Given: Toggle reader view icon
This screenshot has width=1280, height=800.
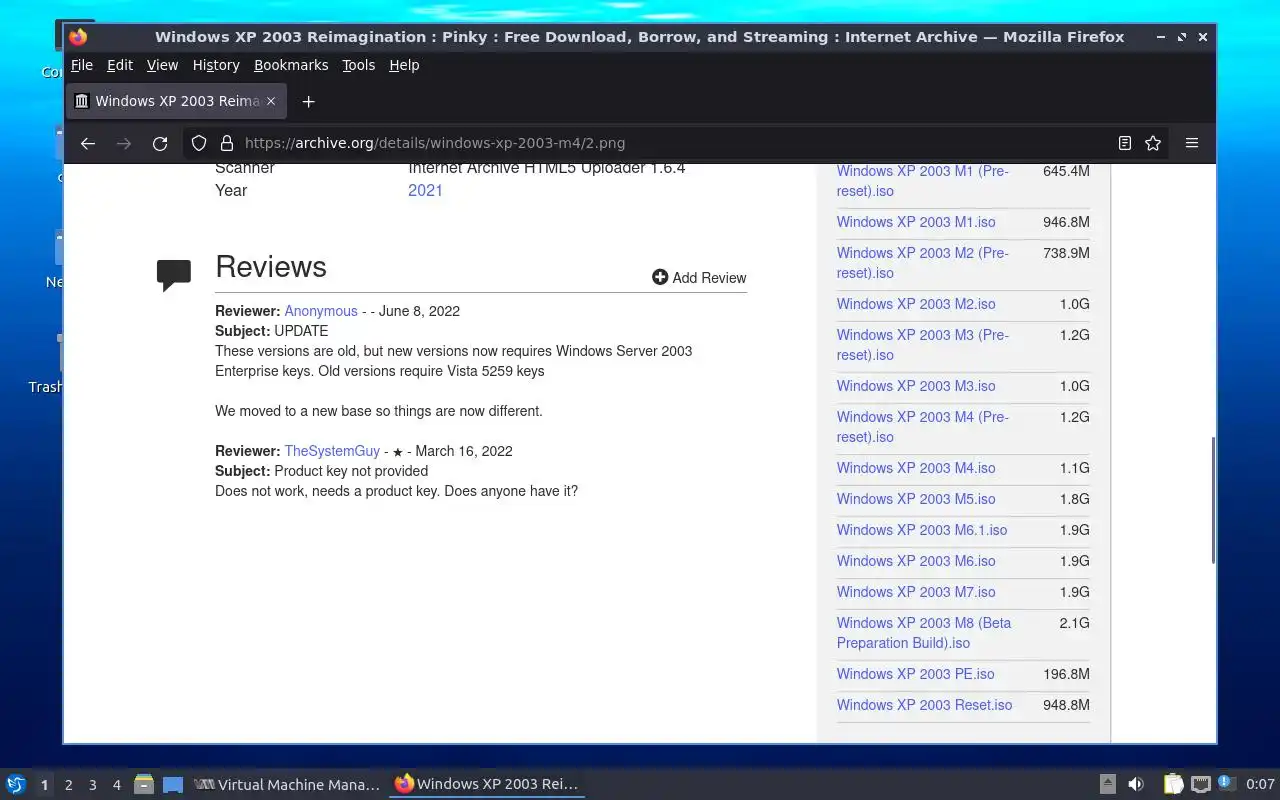Looking at the screenshot, I should click(1125, 143).
